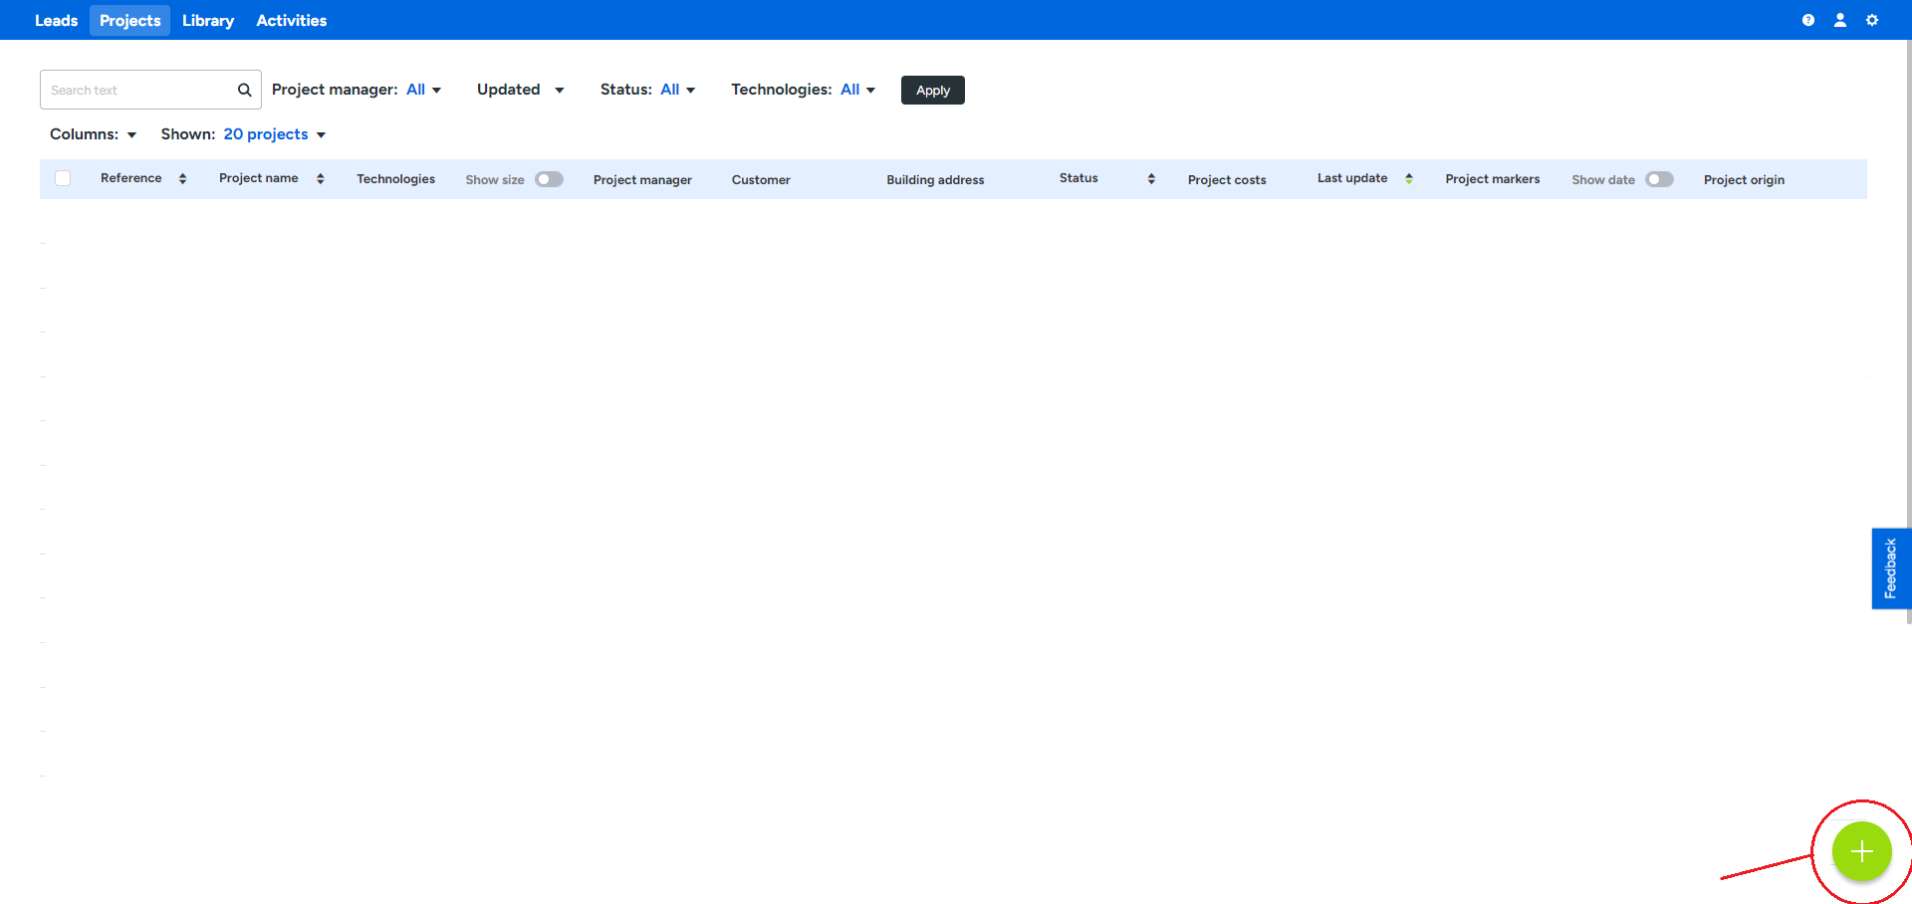Sort by Last update column arrows
The width and height of the screenshot is (1912, 904).
[1408, 179]
